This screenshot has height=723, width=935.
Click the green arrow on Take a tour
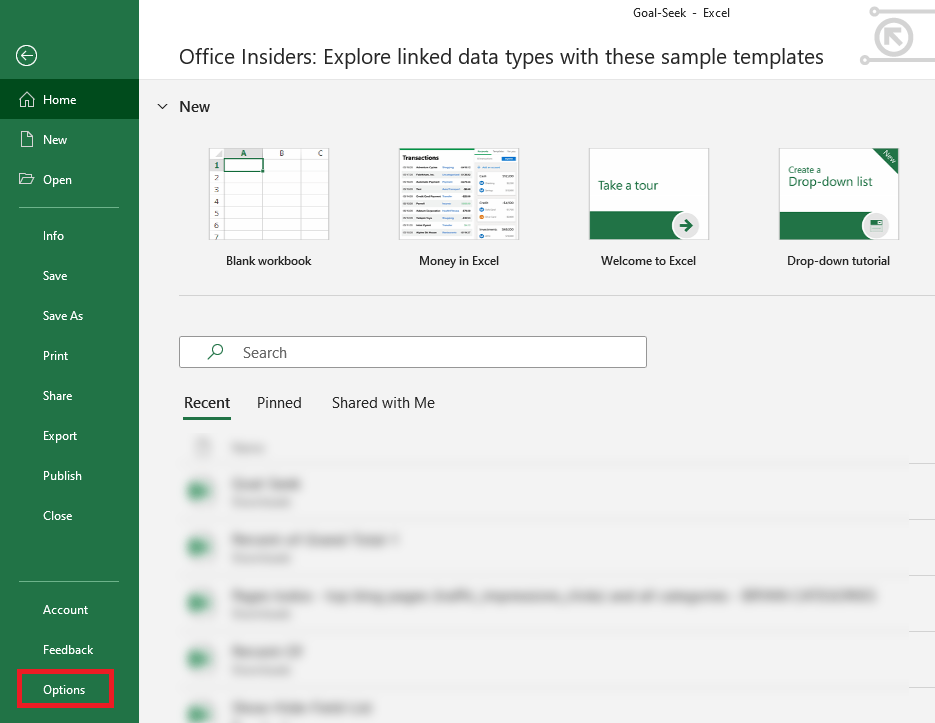685,225
